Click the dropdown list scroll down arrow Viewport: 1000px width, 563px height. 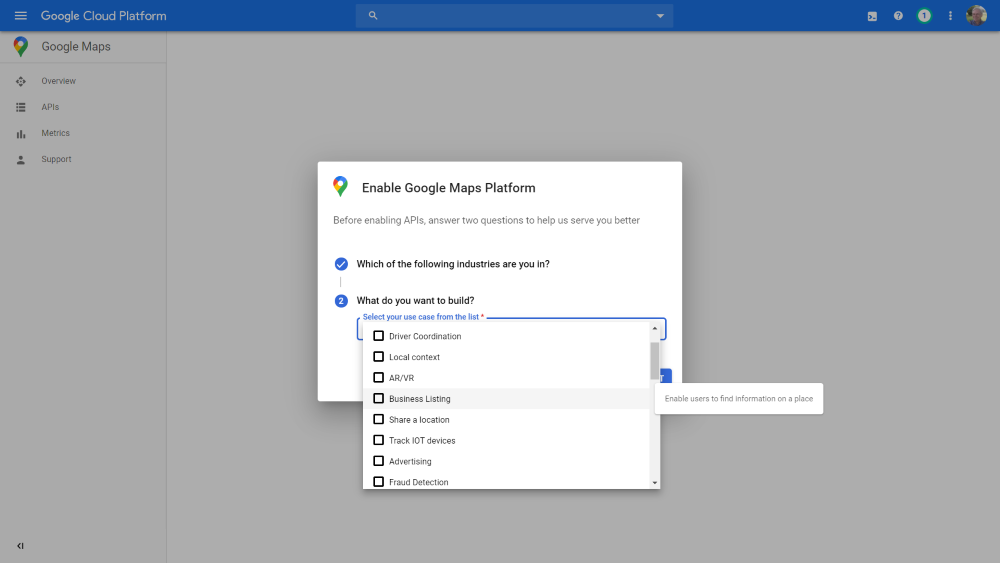(654, 483)
